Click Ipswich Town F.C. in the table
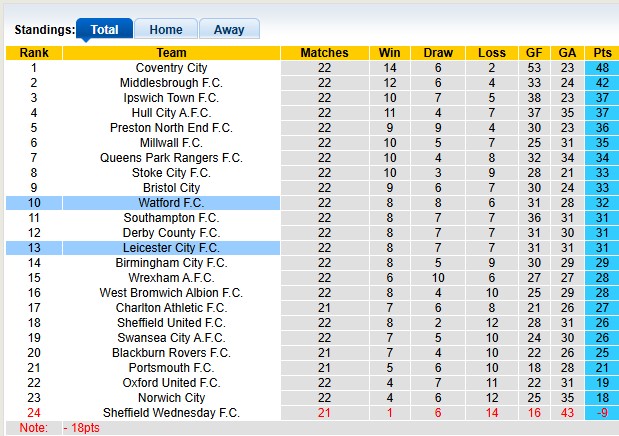The image size is (619, 436). [x=171, y=98]
